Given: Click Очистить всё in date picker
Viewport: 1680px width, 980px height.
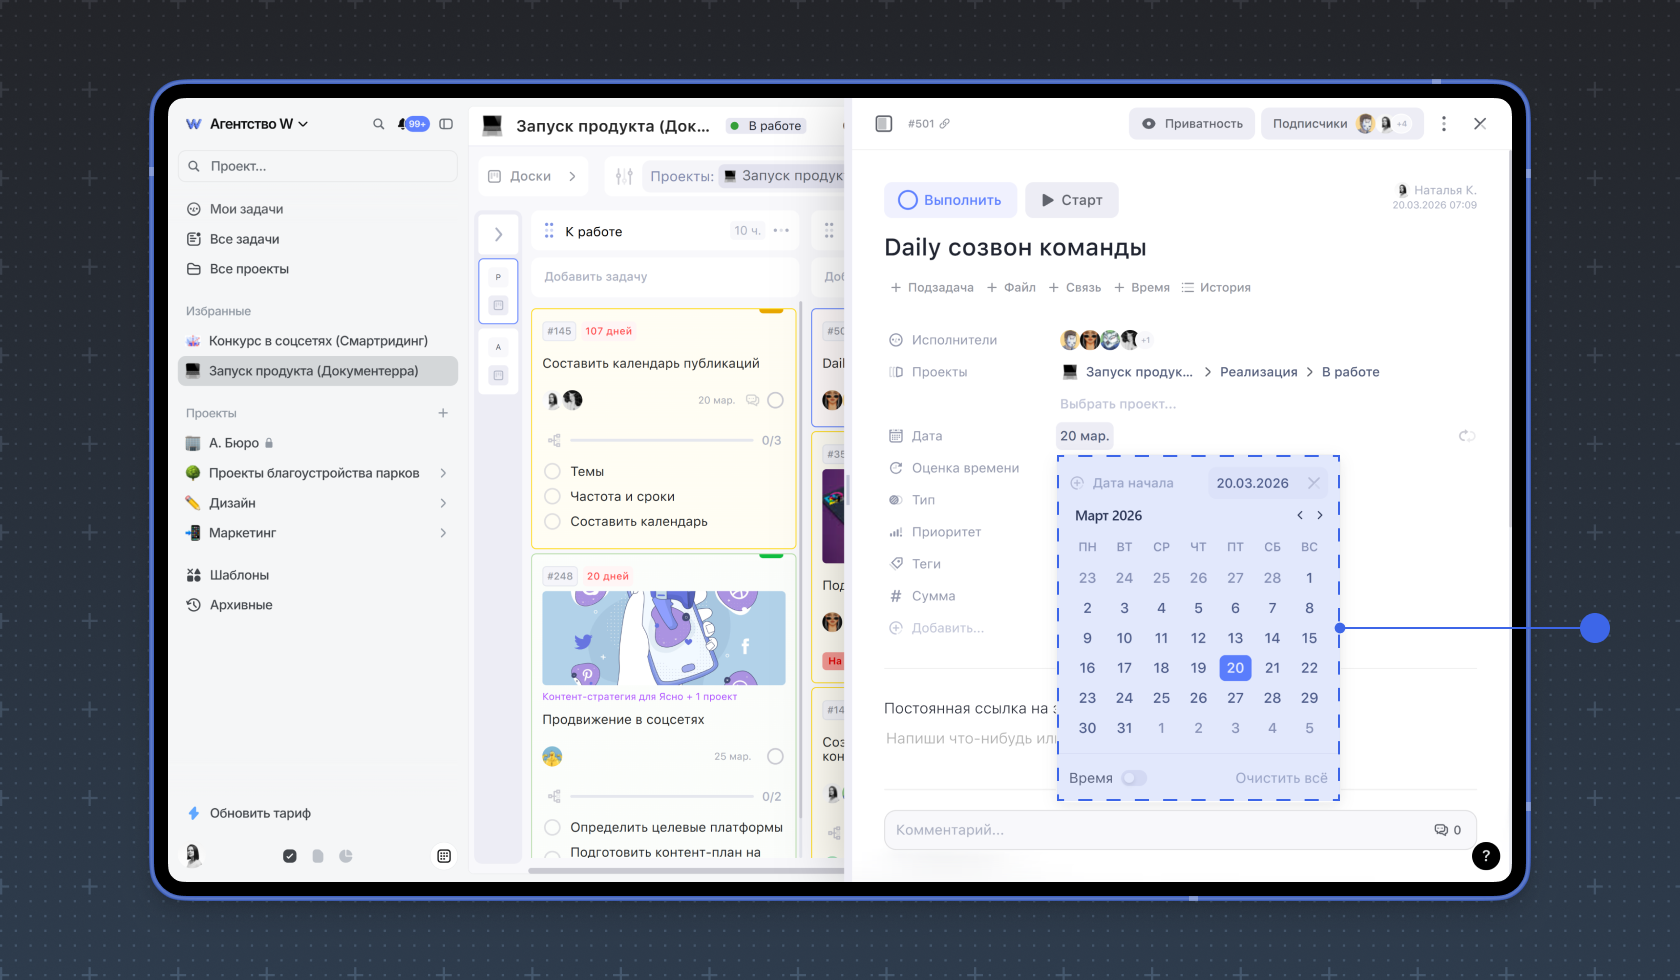Looking at the screenshot, I should [x=1281, y=778].
